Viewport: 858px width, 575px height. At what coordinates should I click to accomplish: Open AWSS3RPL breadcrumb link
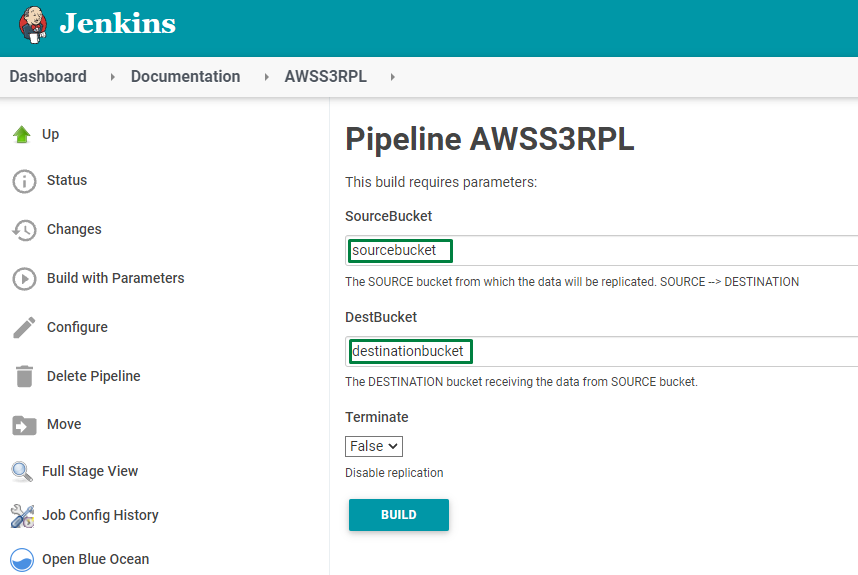(x=326, y=77)
